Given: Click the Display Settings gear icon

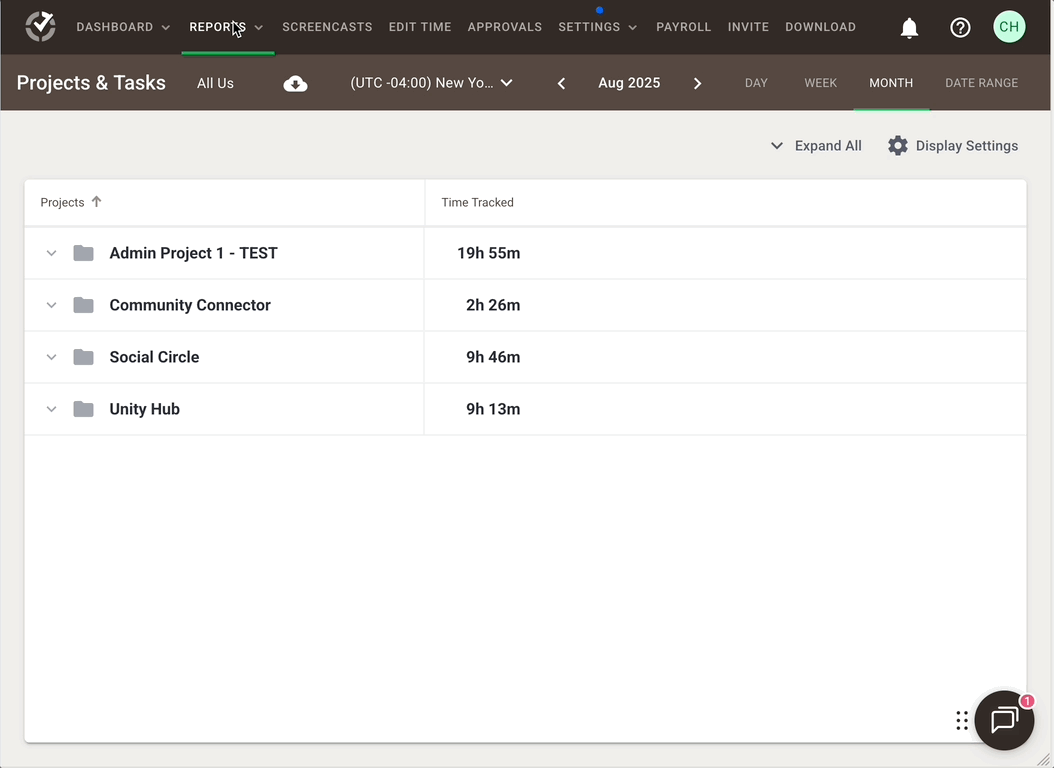Looking at the screenshot, I should pyautogui.click(x=897, y=146).
